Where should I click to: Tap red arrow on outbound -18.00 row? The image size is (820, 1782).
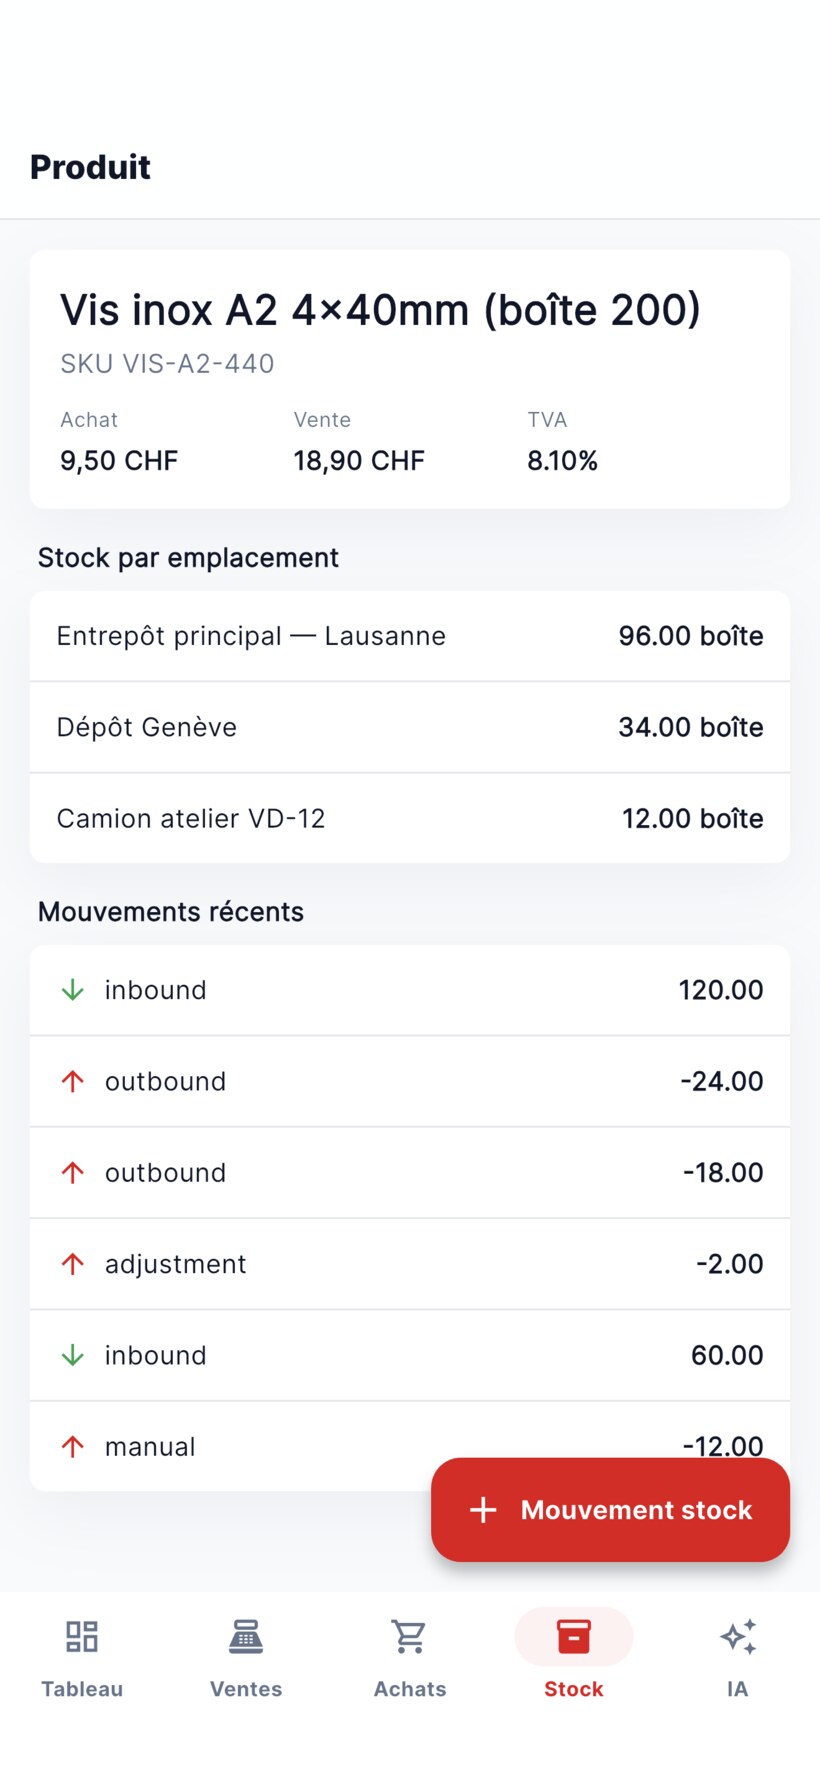pyautogui.click(x=73, y=1172)
